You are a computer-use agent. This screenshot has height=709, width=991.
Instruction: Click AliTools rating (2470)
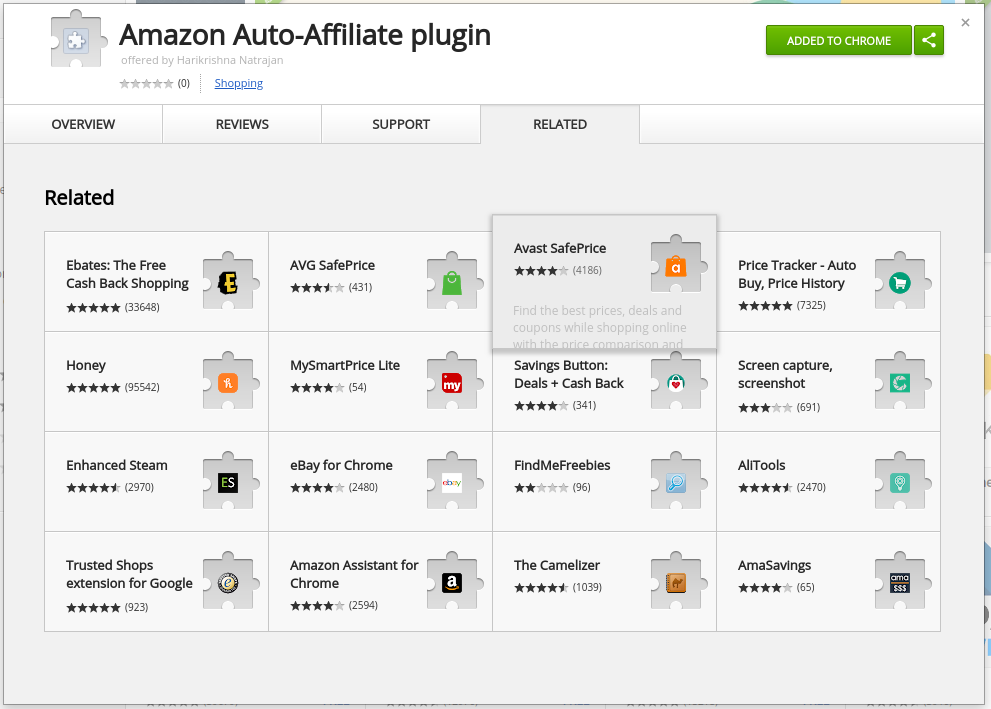click(782, 487)
